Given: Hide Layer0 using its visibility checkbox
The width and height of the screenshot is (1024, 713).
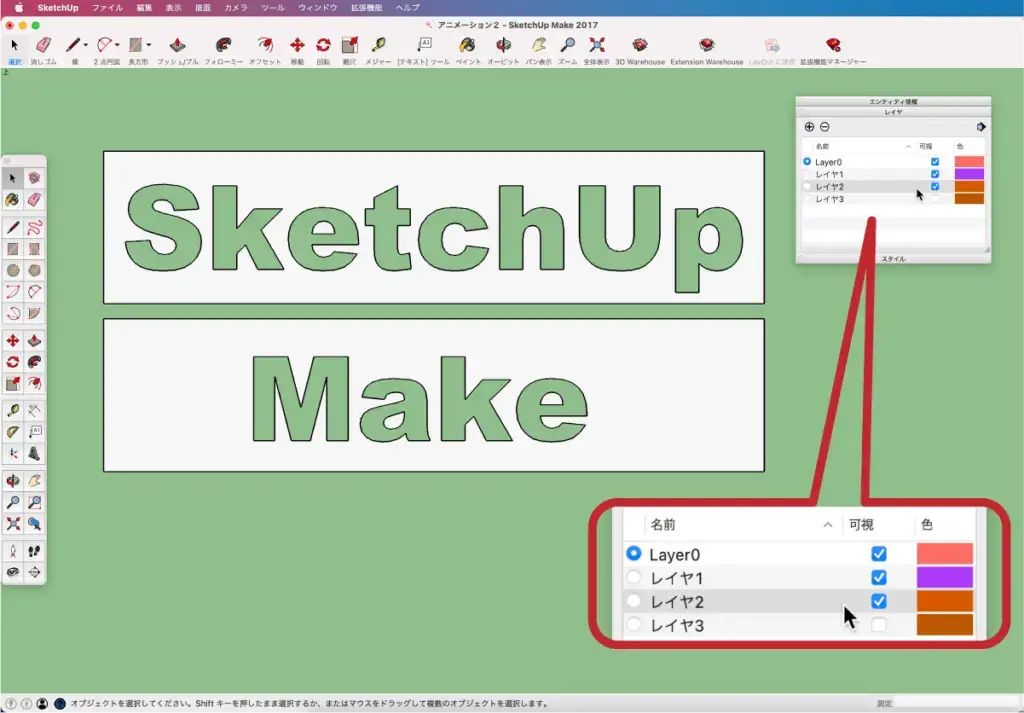Looking at the screenshot, I should (x=935, y=162).
